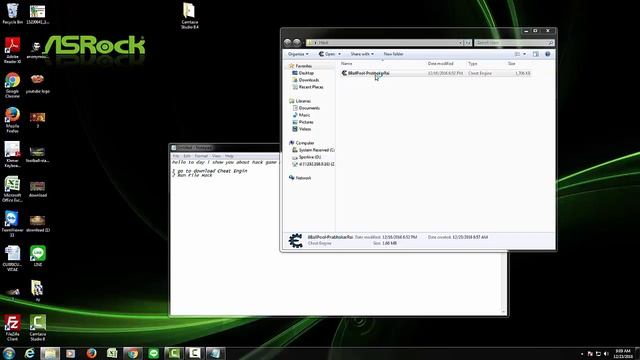Select Pictures in the navigation pane
The height and width of the screenshot is (360, 640).
[x=306, y=122]
